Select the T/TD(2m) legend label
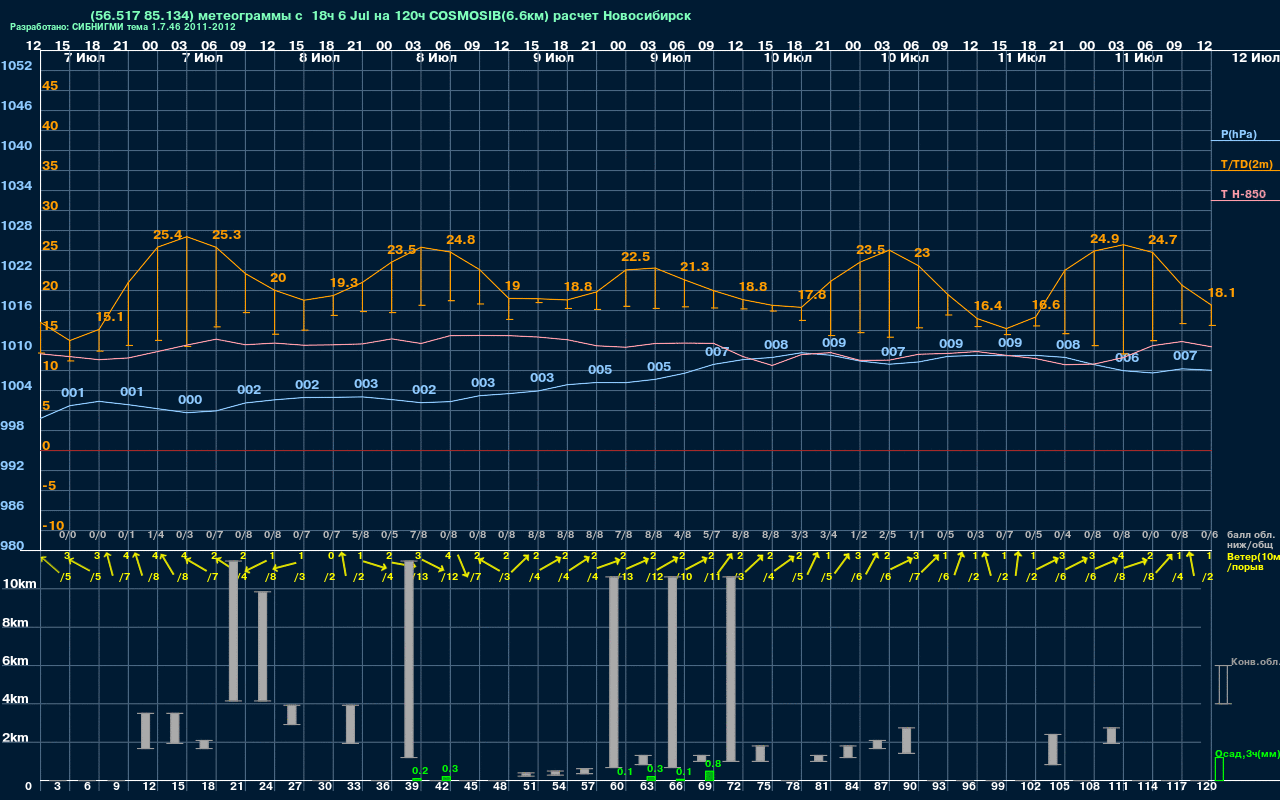The height and width of the screenshot is (800, 1280). pos(1246,164)
